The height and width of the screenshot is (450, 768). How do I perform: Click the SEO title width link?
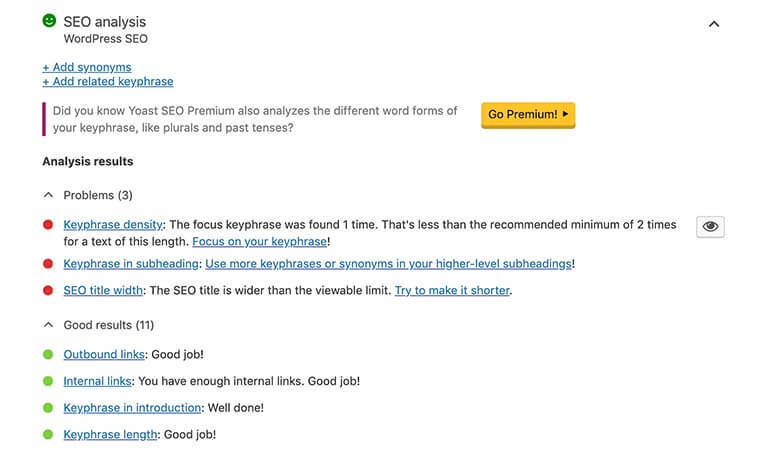[103, 290]
